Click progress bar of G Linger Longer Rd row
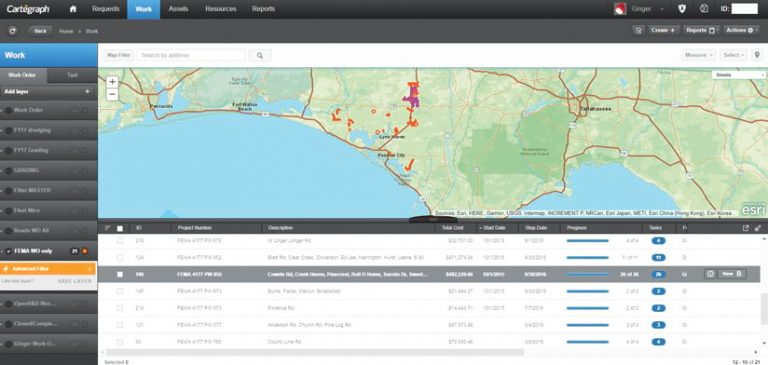This screenshot has height=365, width=768. (x=587, y=241)
